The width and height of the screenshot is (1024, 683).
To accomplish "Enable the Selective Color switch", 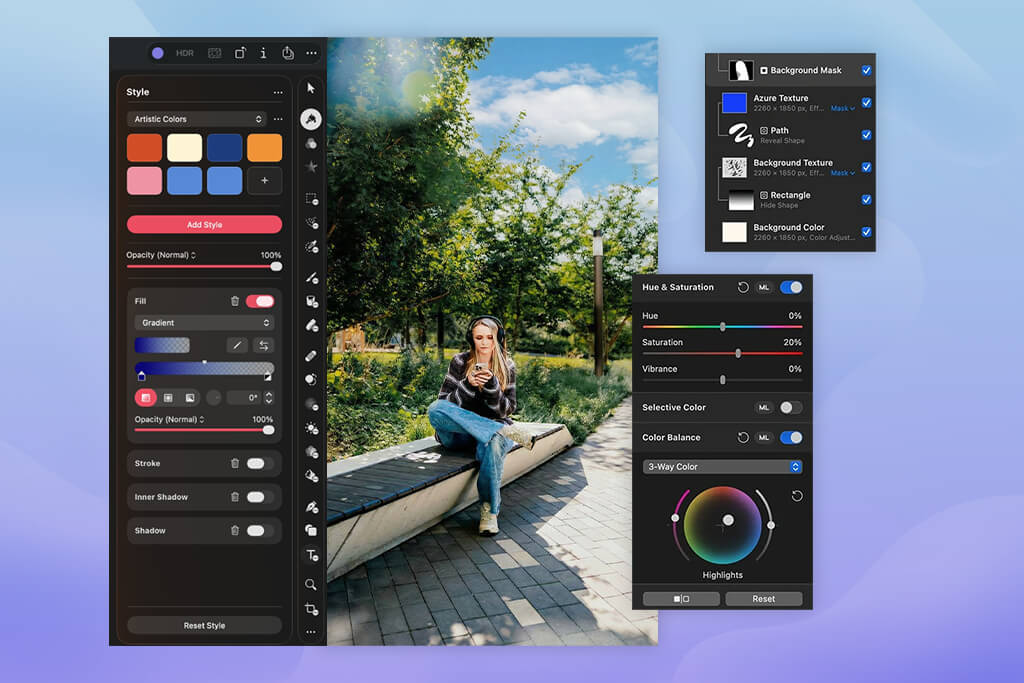I will click(791, 407).
